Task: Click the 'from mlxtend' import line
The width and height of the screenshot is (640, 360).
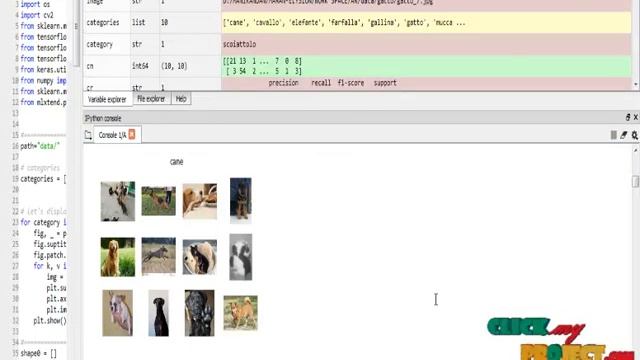Action: pos(43,102)
